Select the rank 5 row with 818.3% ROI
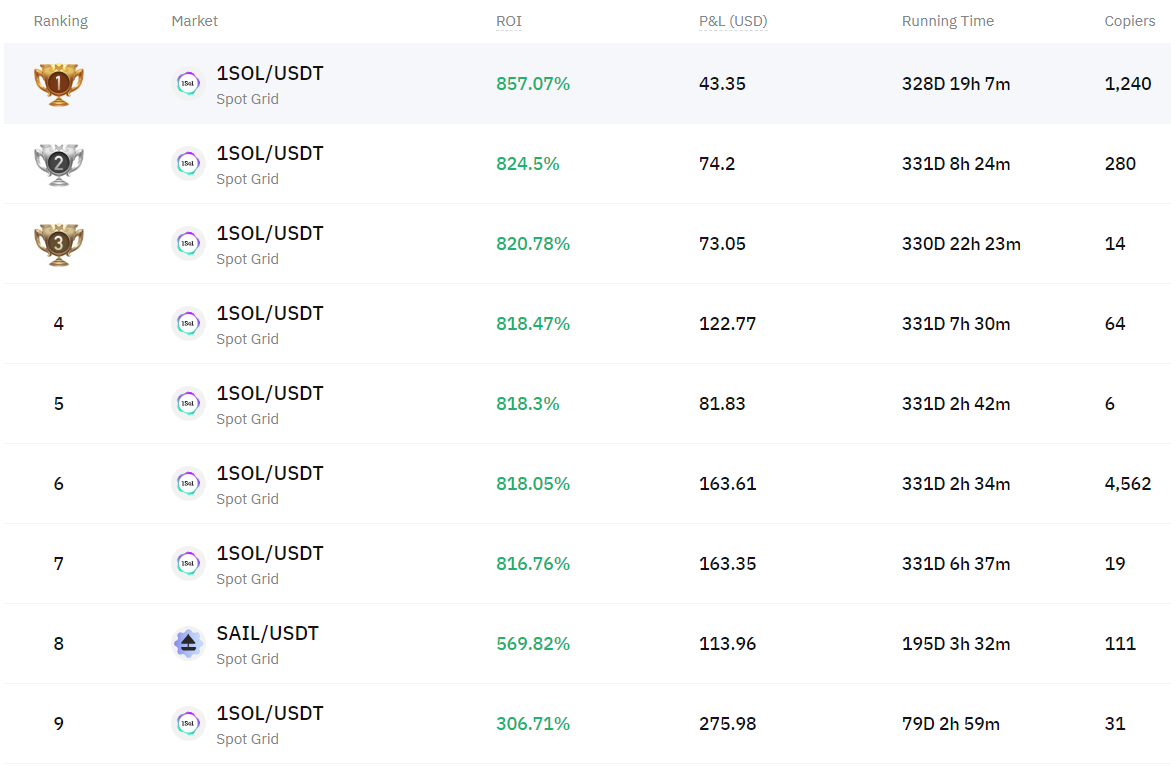Image resolution: width=1171 pixels, height=766 pixels. [x=587, y=404]
